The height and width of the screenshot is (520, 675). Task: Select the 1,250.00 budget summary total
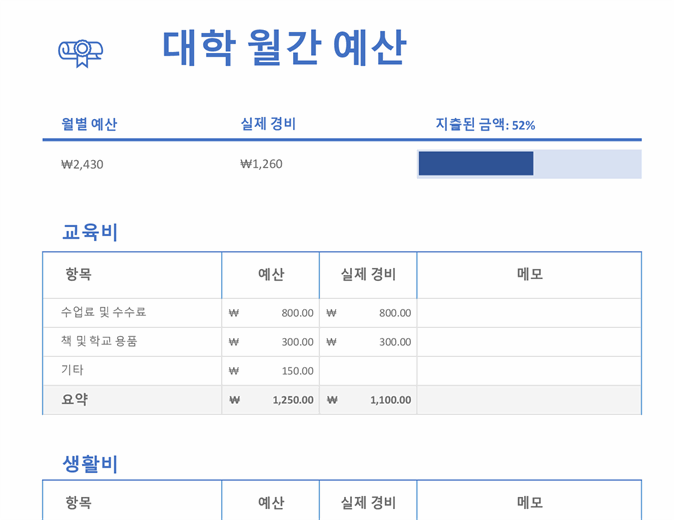pyautogui.click(x=292, y=399)
